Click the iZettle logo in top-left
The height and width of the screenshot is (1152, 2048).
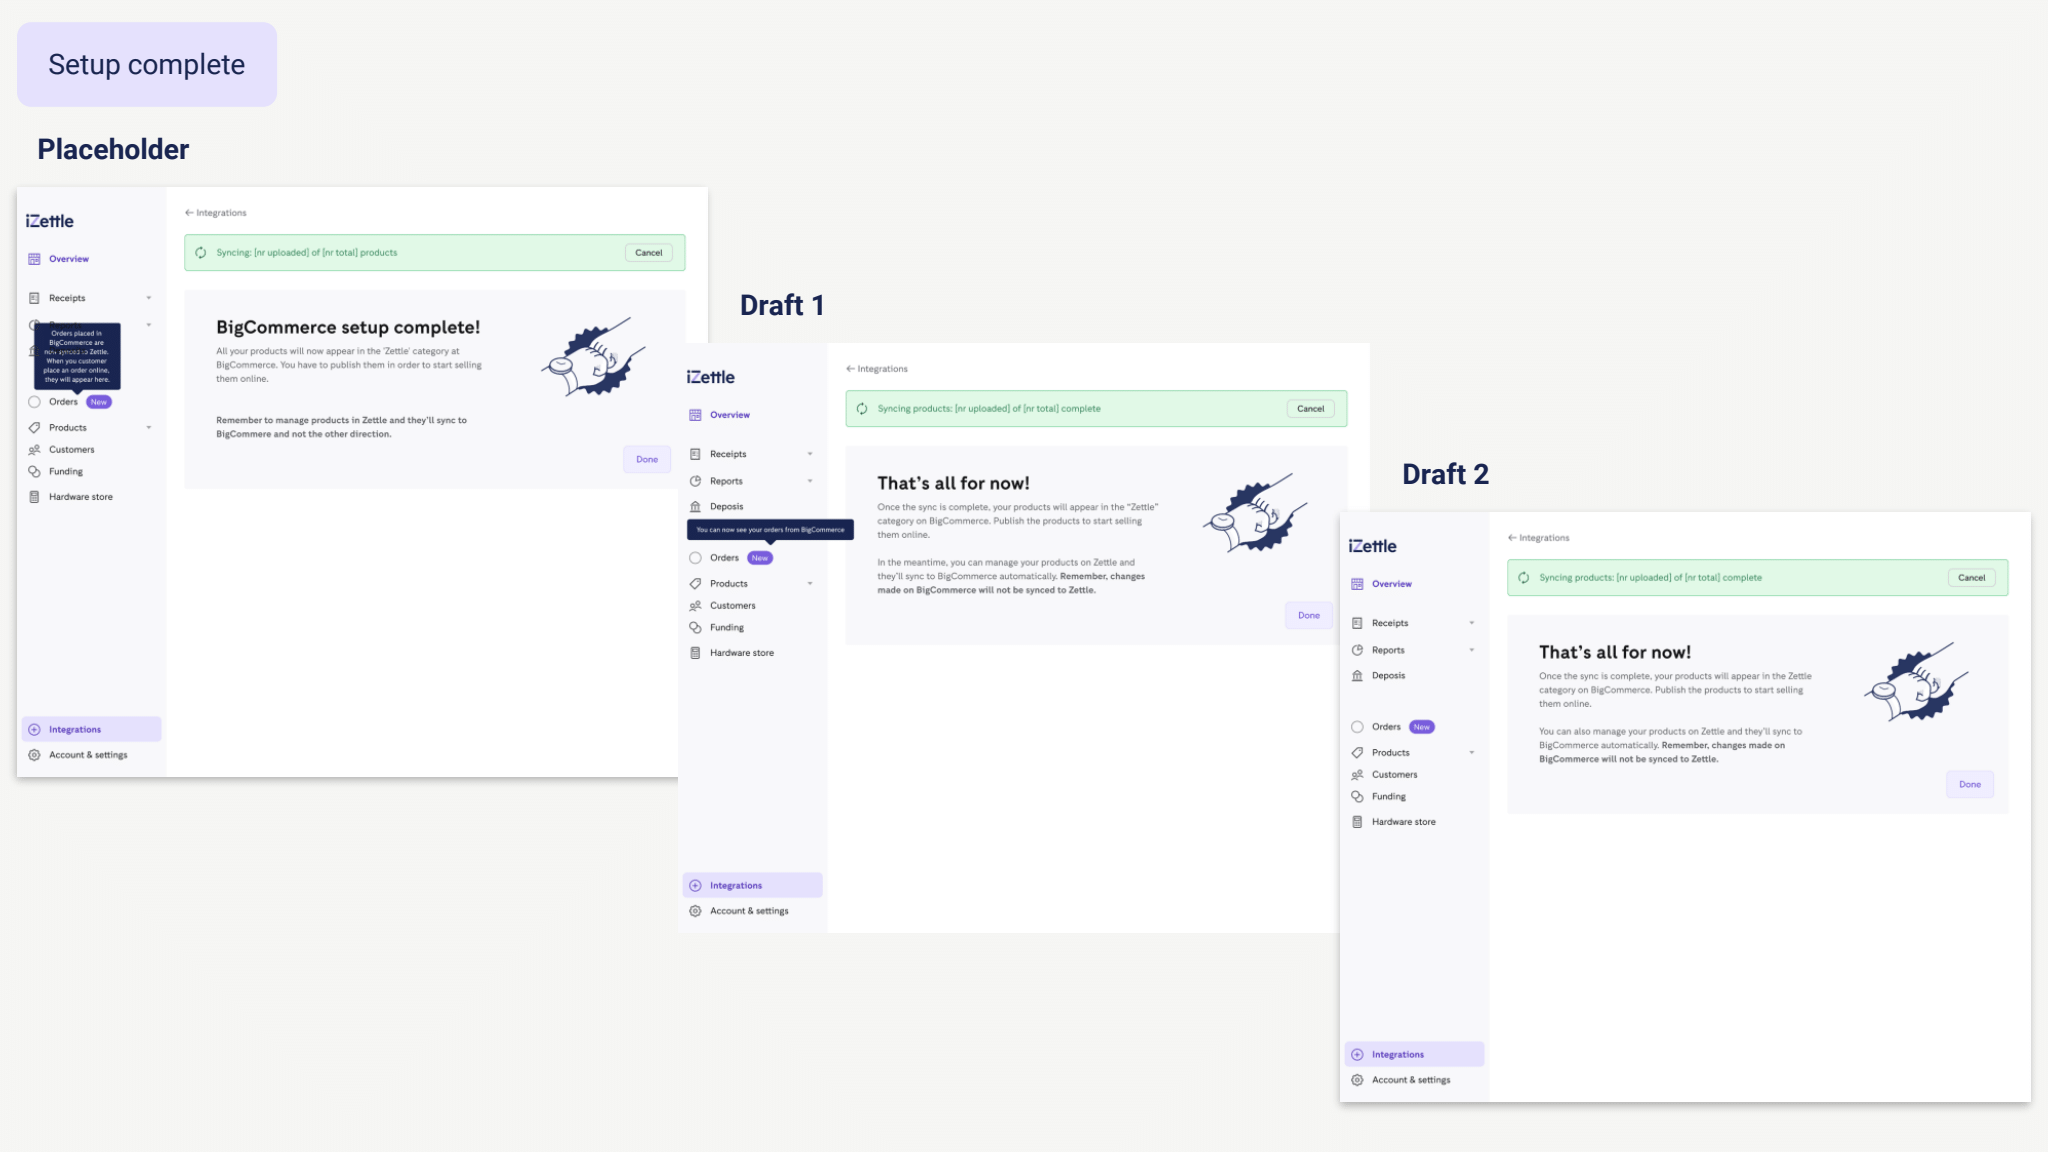pyautogui.click(x=49, y=221)
